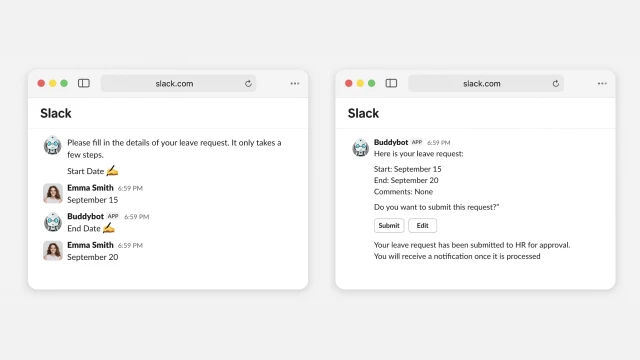The width and height of the screenshot is (640, 360).
Task: Open the three-dot menu in left window
Action: point(295,83)
